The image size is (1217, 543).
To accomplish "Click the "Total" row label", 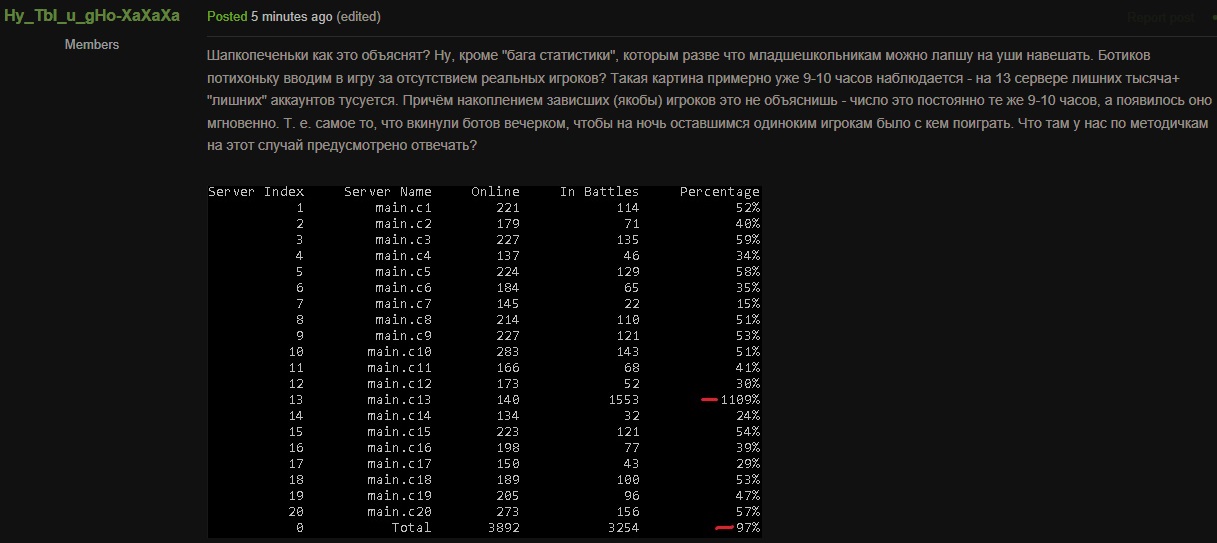I will 411,528.
